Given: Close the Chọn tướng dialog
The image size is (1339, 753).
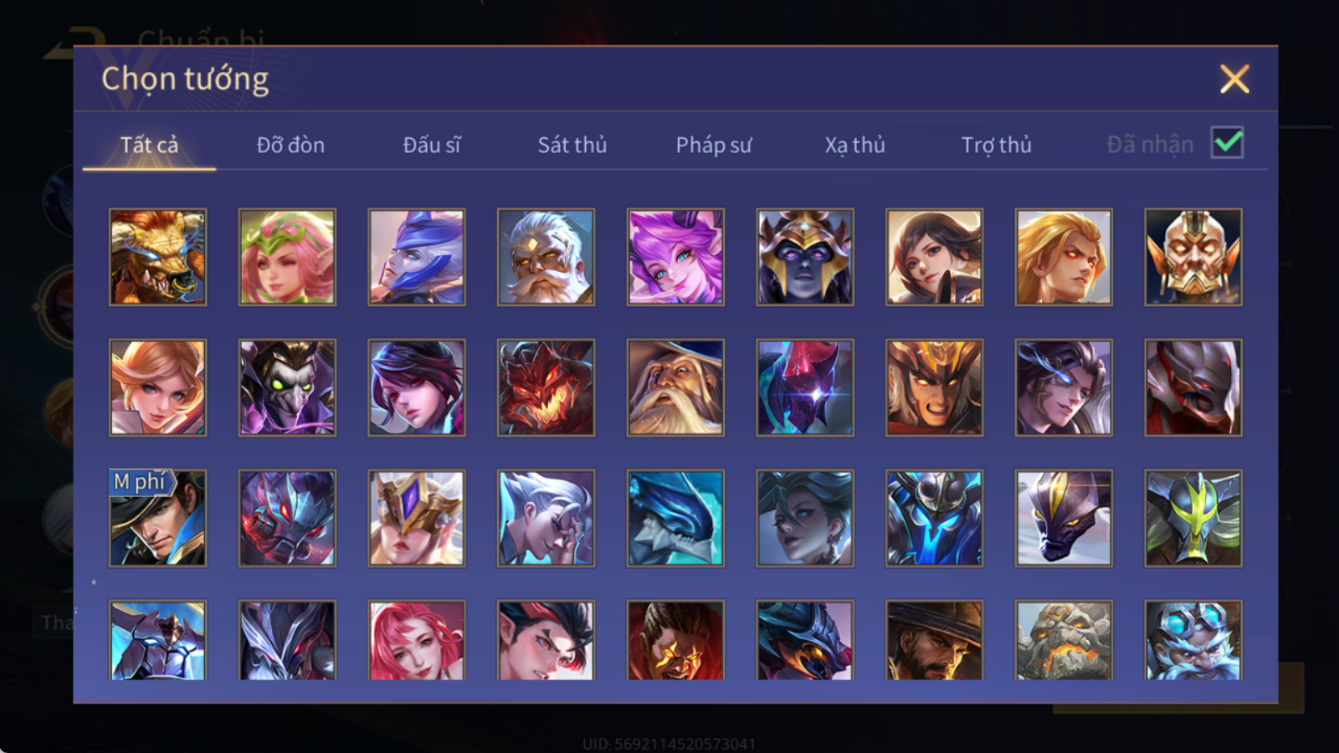Looking at the screenshot, I should point(1234,79).
